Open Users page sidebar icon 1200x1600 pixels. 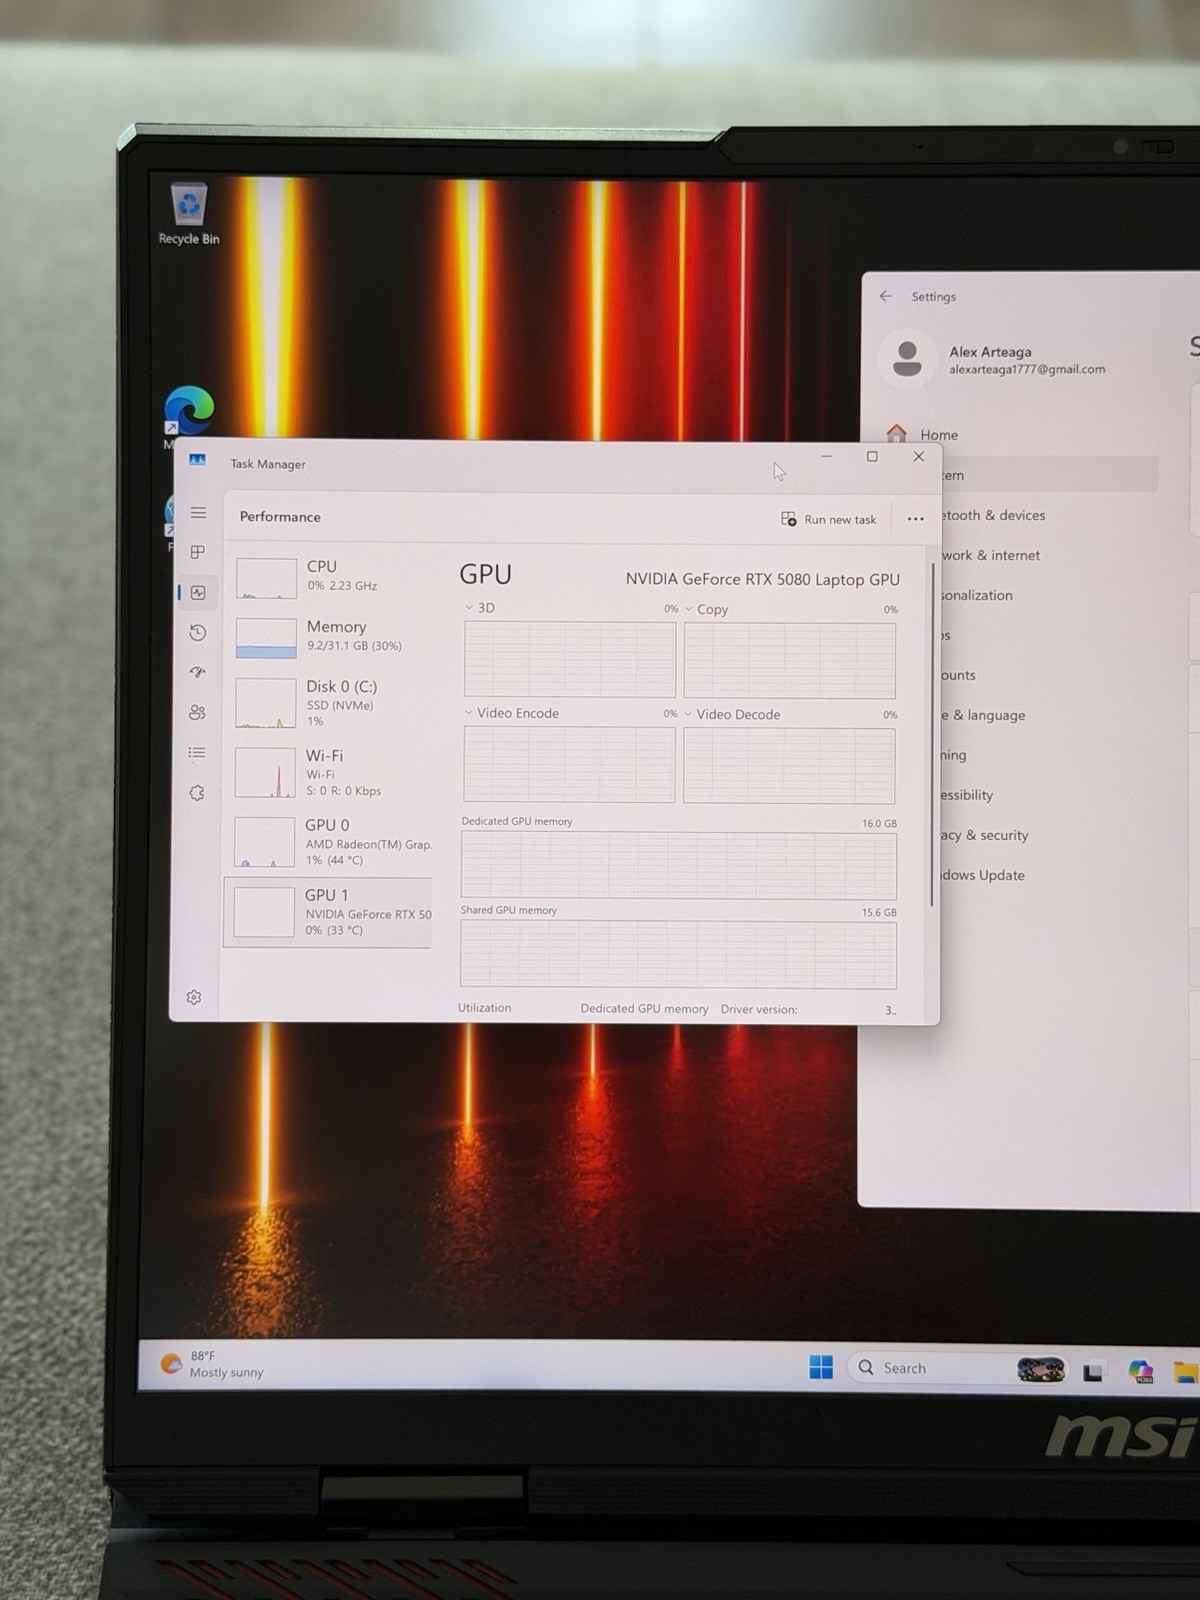197,712
